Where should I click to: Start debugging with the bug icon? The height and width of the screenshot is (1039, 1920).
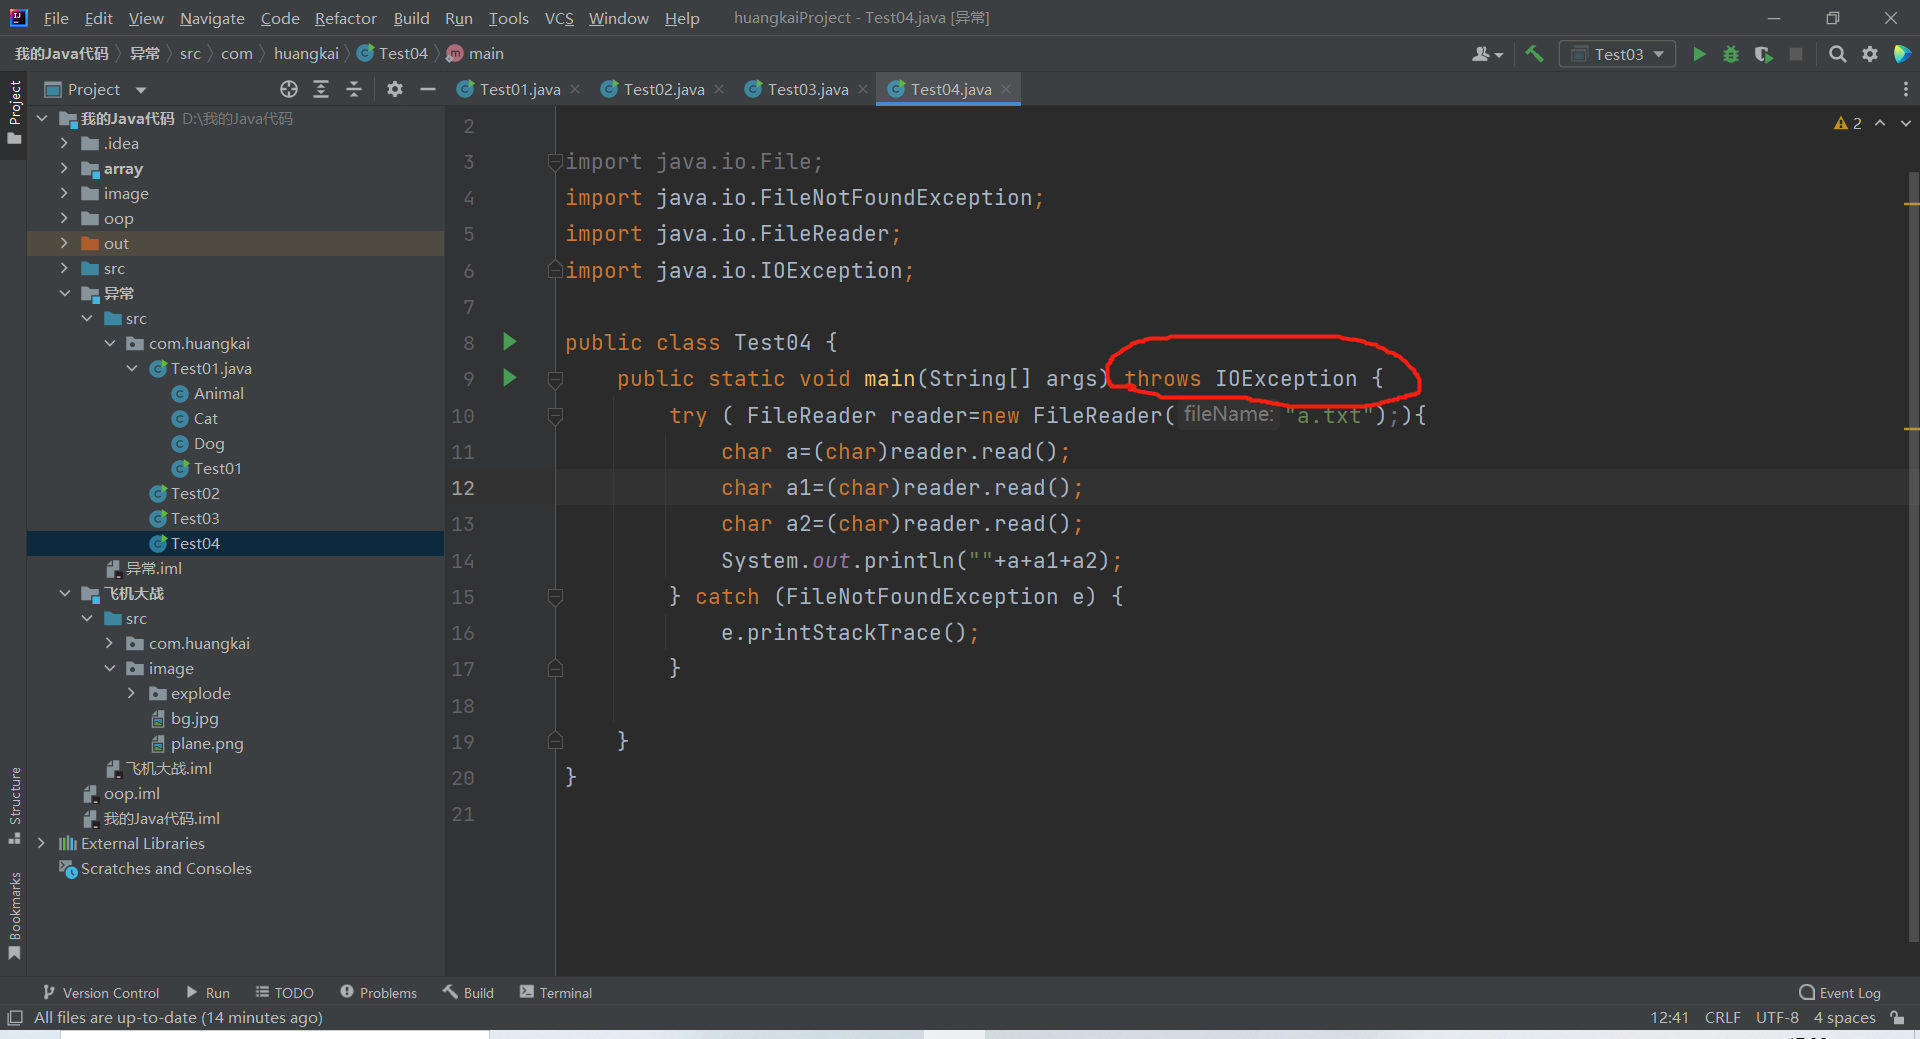1731,54
